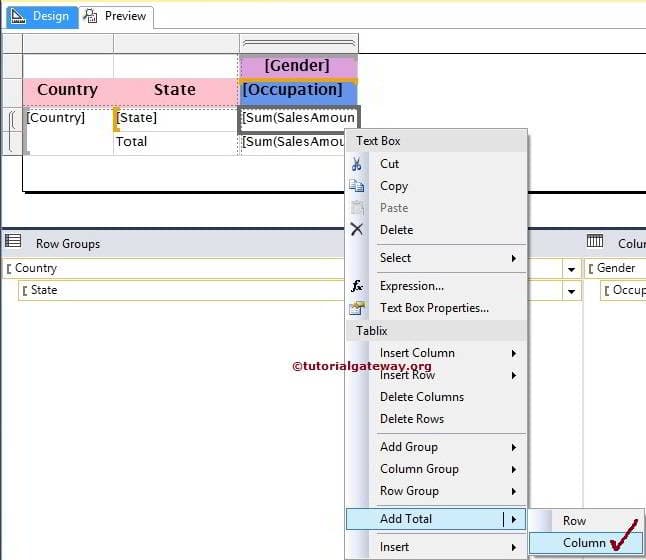Open the Country row group dropdown arrow
Screen dimensions: 646x560
571,269
